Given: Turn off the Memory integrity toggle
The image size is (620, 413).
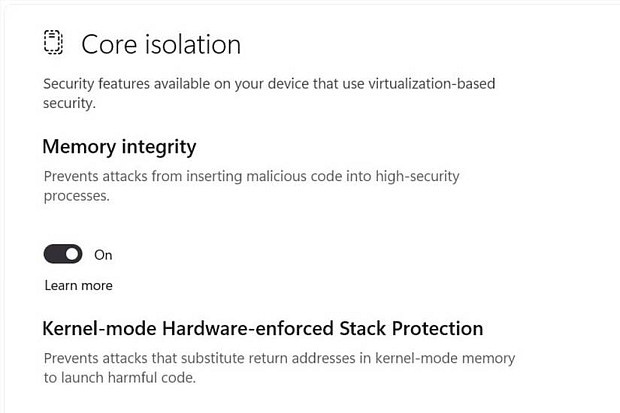Looking at the screenshot, I should point(63,254).
